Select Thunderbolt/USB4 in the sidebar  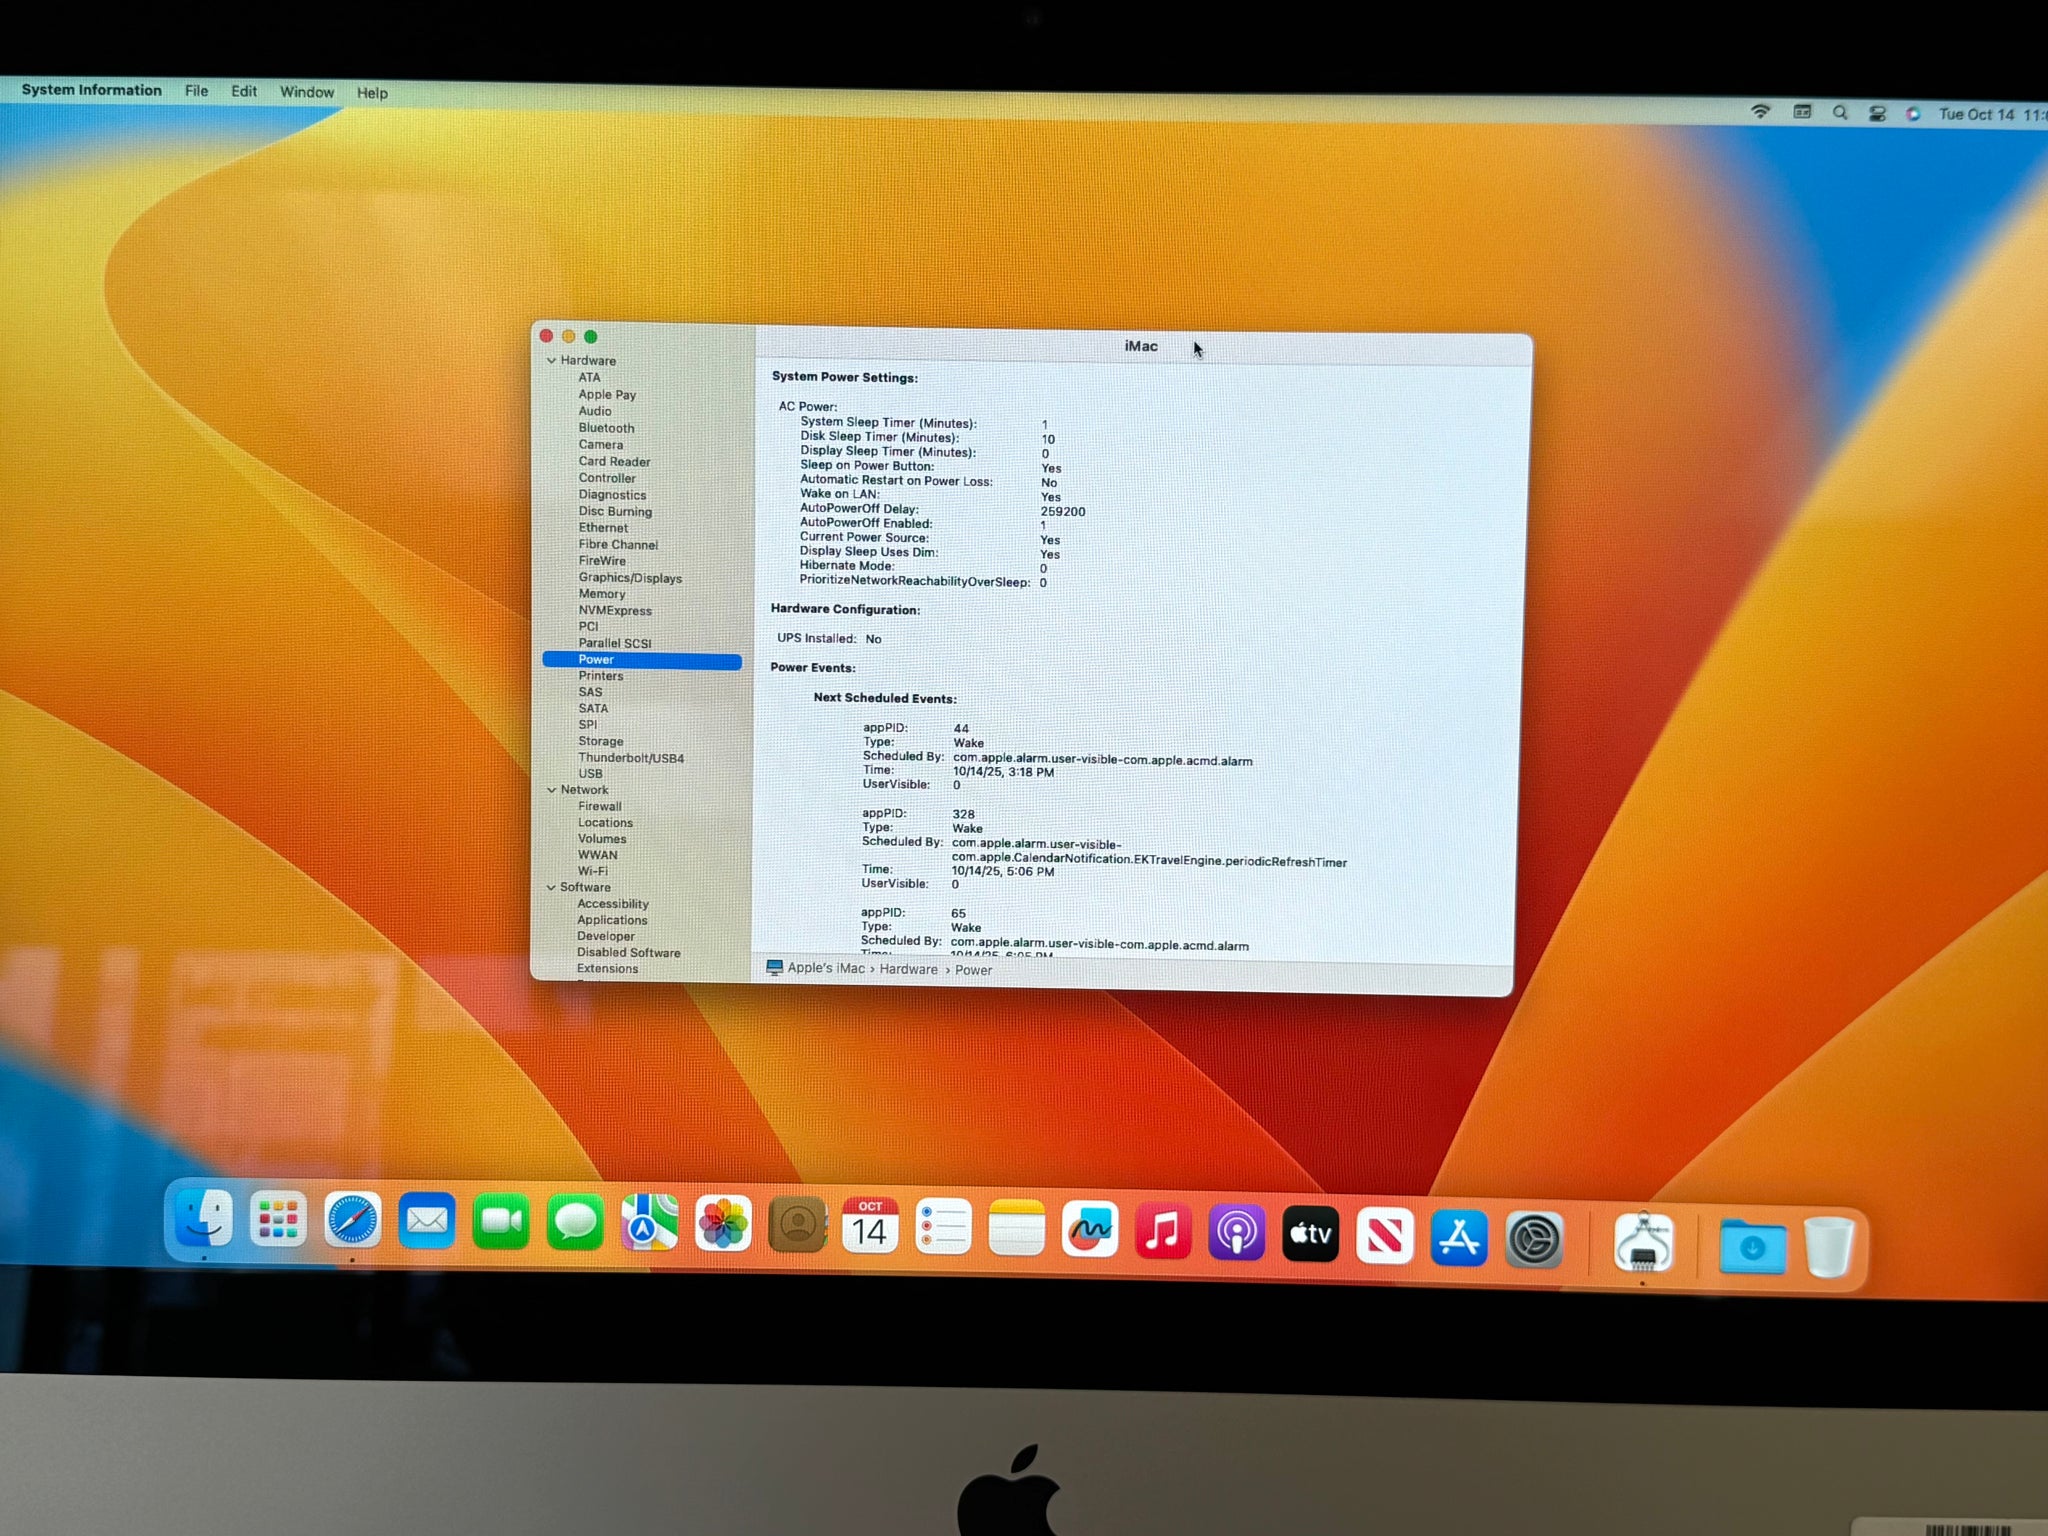(x=631, y=758)
